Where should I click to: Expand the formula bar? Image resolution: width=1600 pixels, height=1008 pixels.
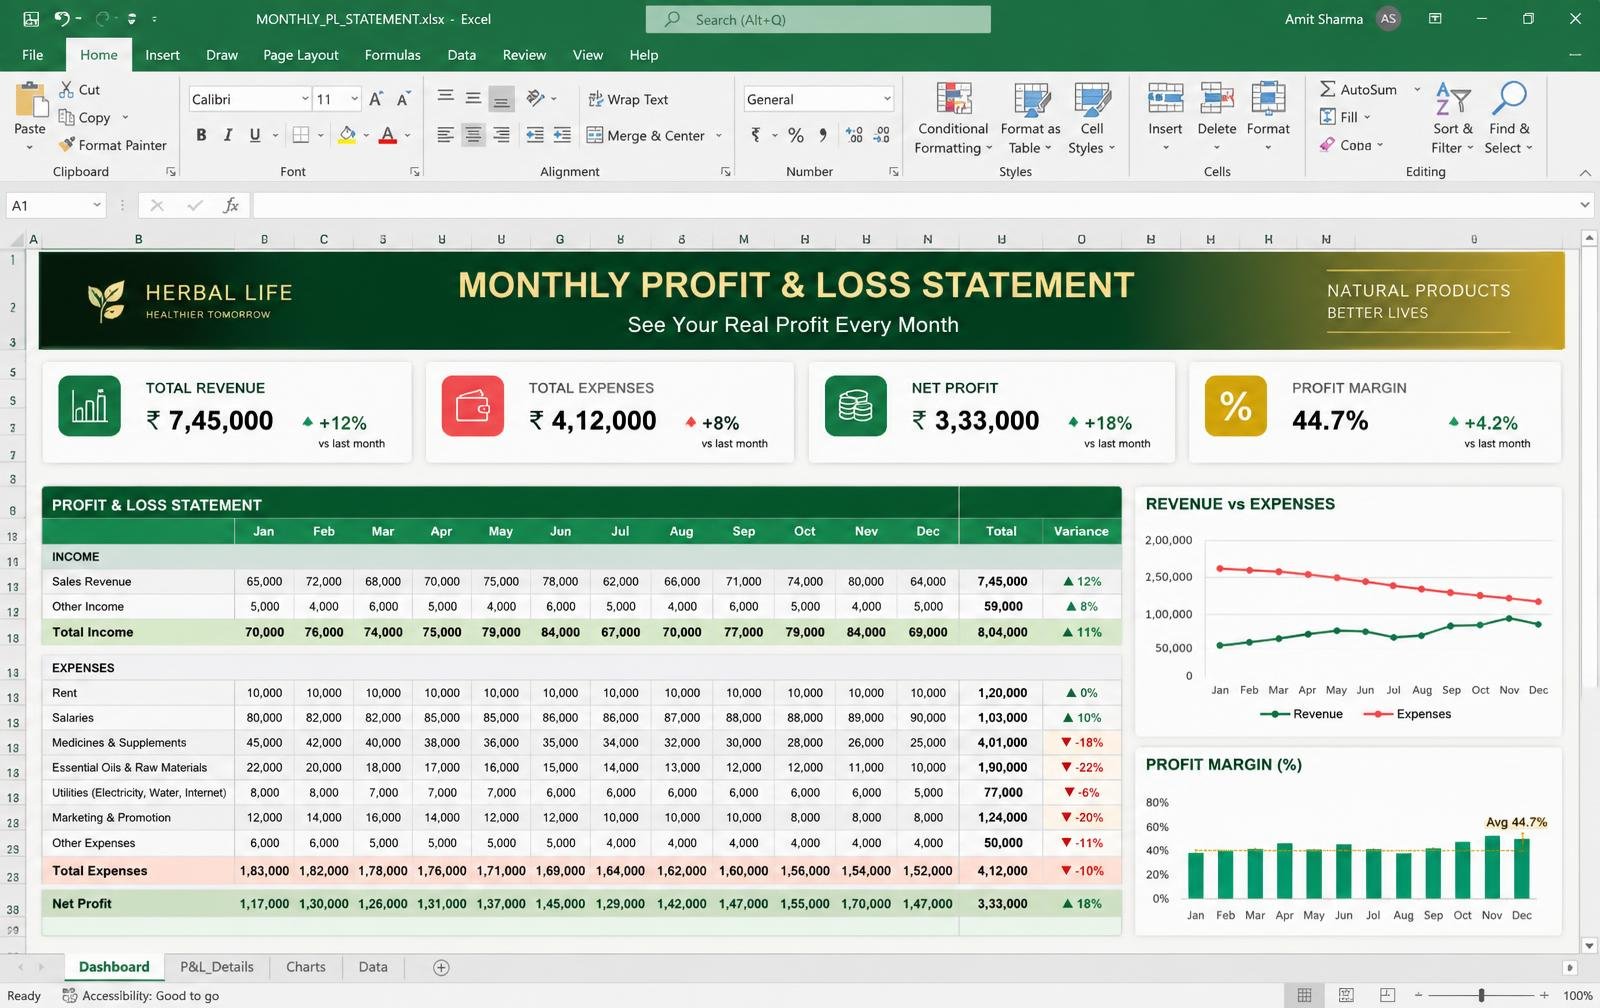coord(1585,205)
